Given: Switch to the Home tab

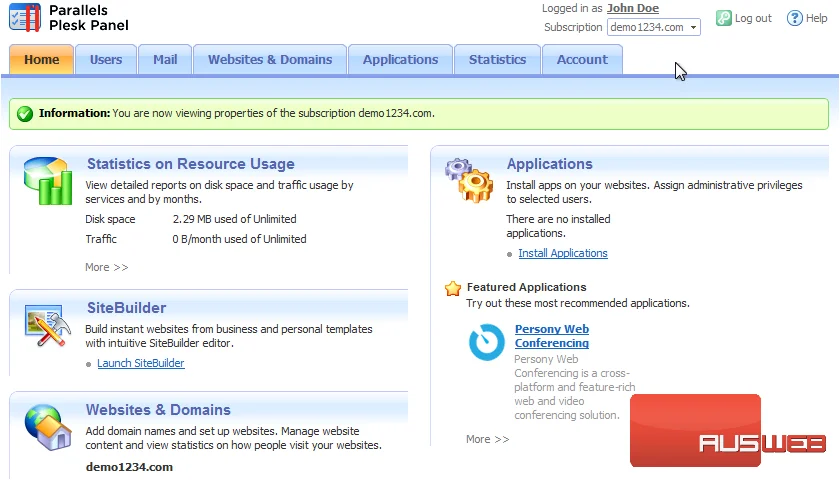Looking at the screenshot, I should pos(41,59).
